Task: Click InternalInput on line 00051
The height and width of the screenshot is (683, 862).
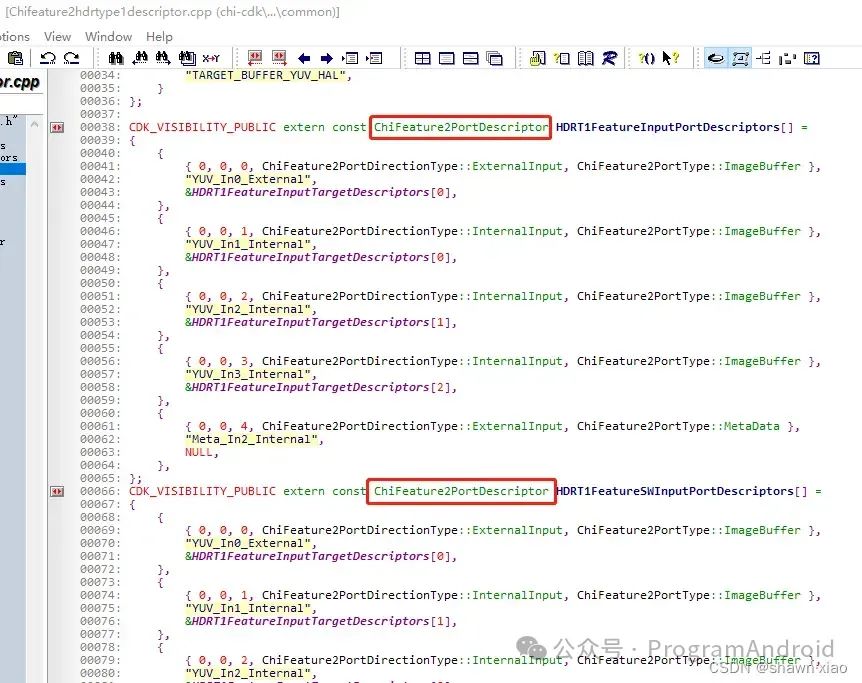Action: click(x=517, y=296)
